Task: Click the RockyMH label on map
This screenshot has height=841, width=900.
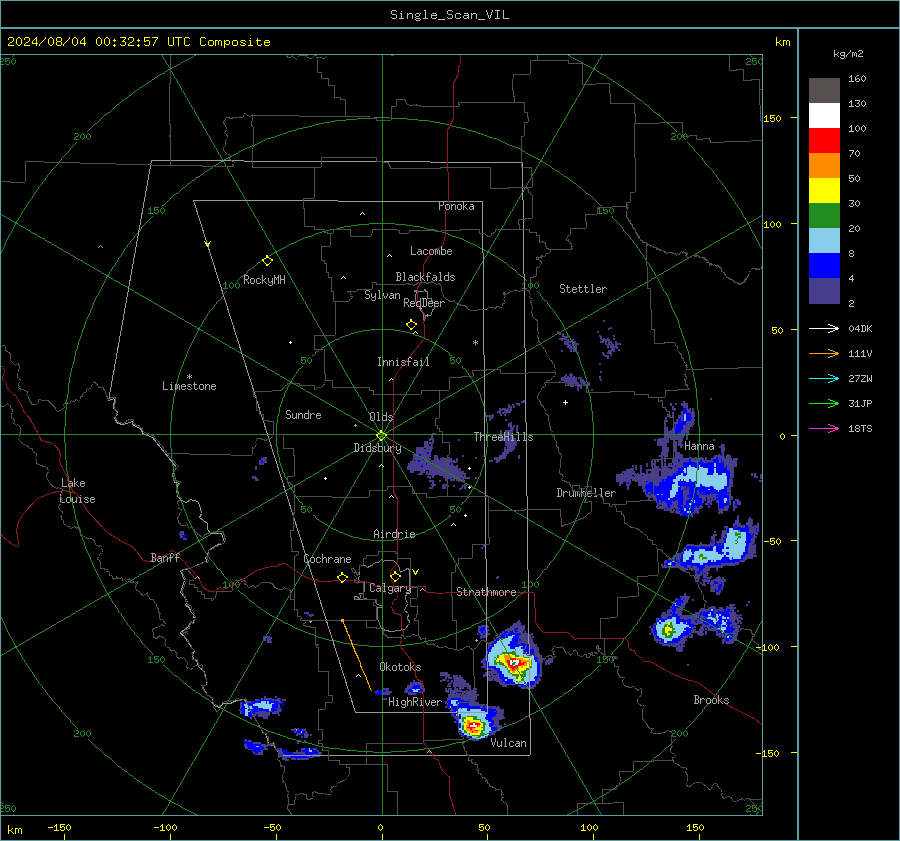Action: [264, 280]
